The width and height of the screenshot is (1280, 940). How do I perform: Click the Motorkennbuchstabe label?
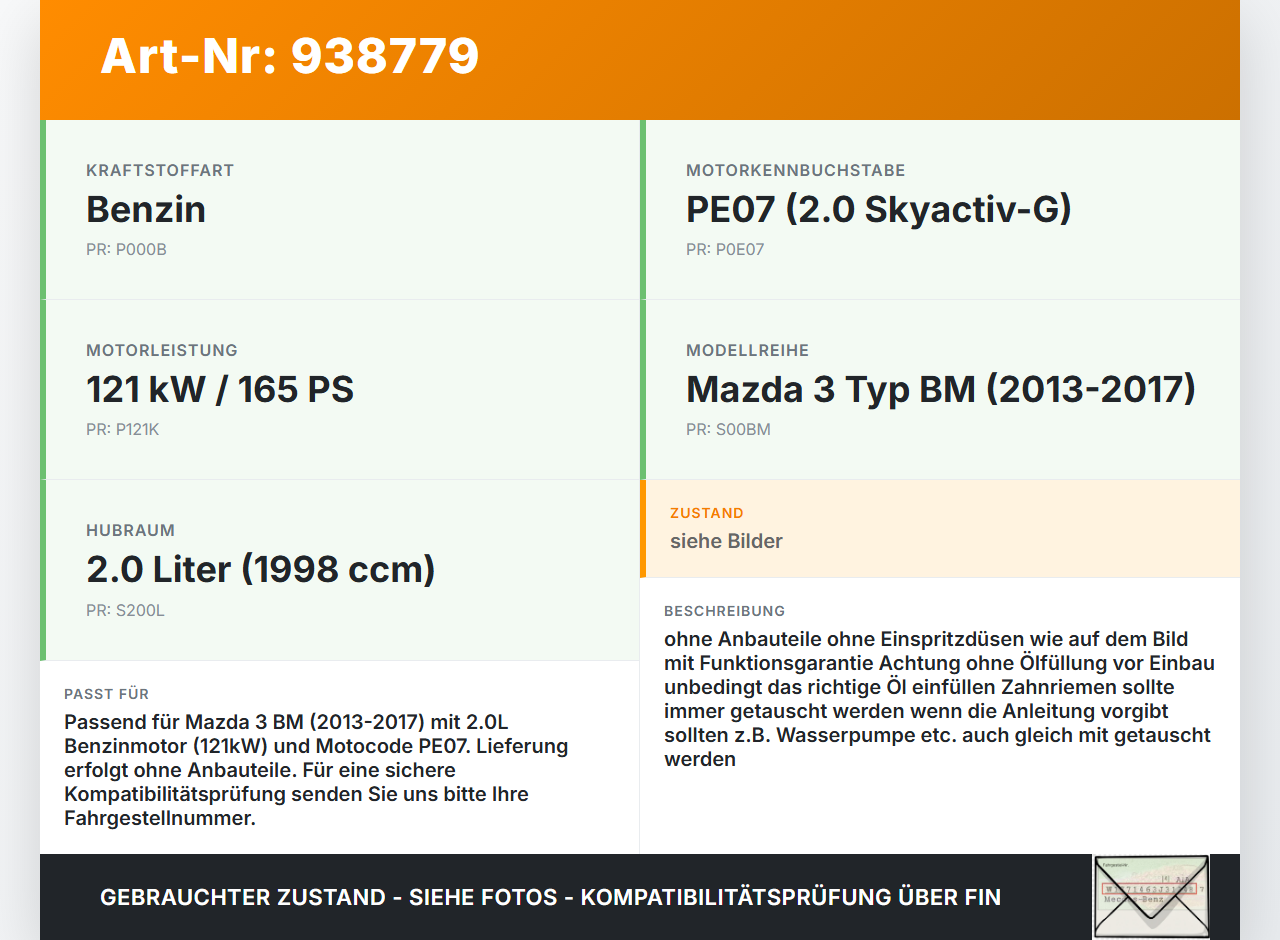(795, 171)
